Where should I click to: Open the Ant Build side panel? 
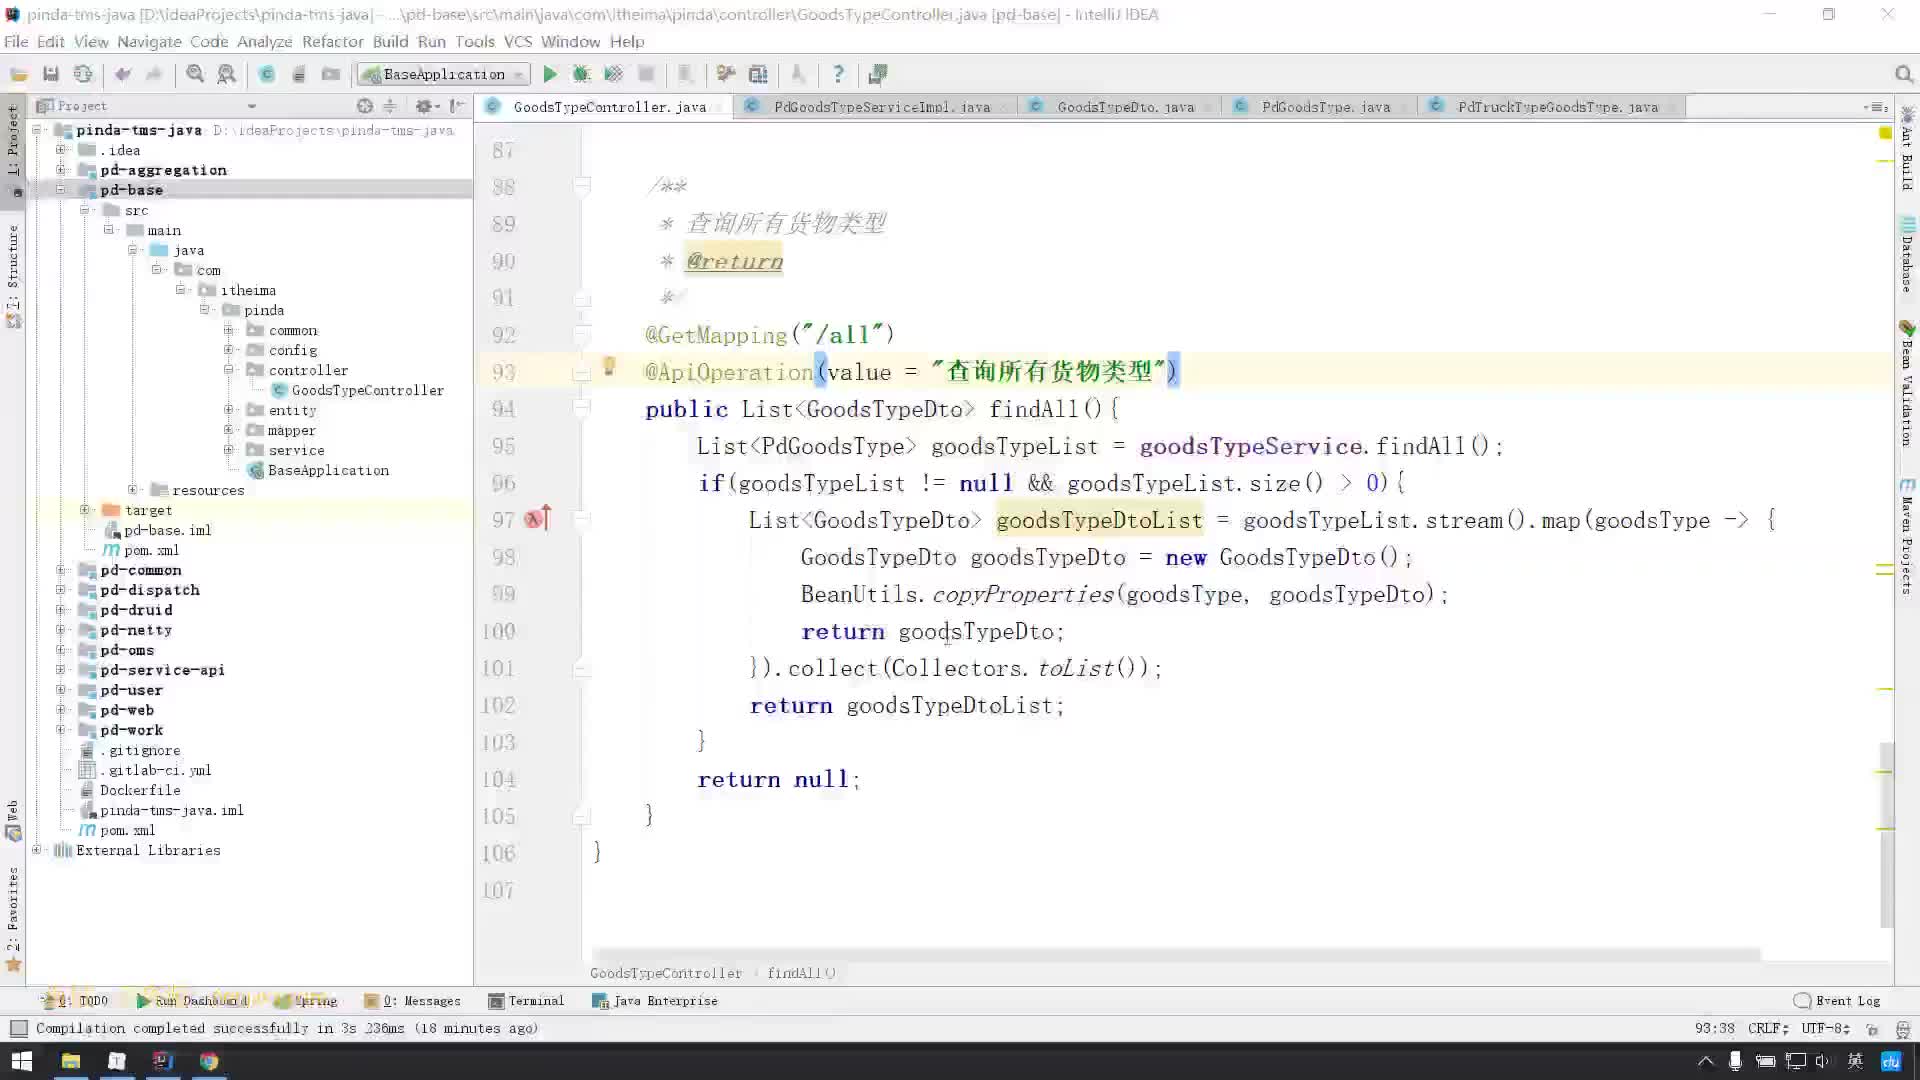pos(1907,148)
